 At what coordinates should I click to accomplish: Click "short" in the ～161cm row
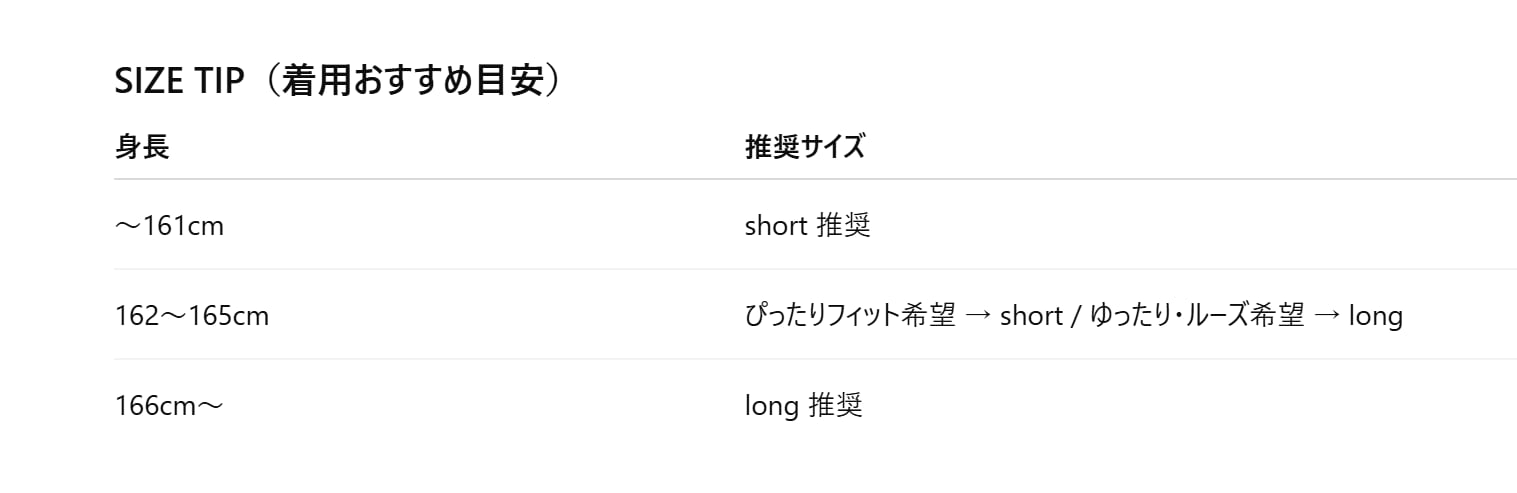point(775,227)
